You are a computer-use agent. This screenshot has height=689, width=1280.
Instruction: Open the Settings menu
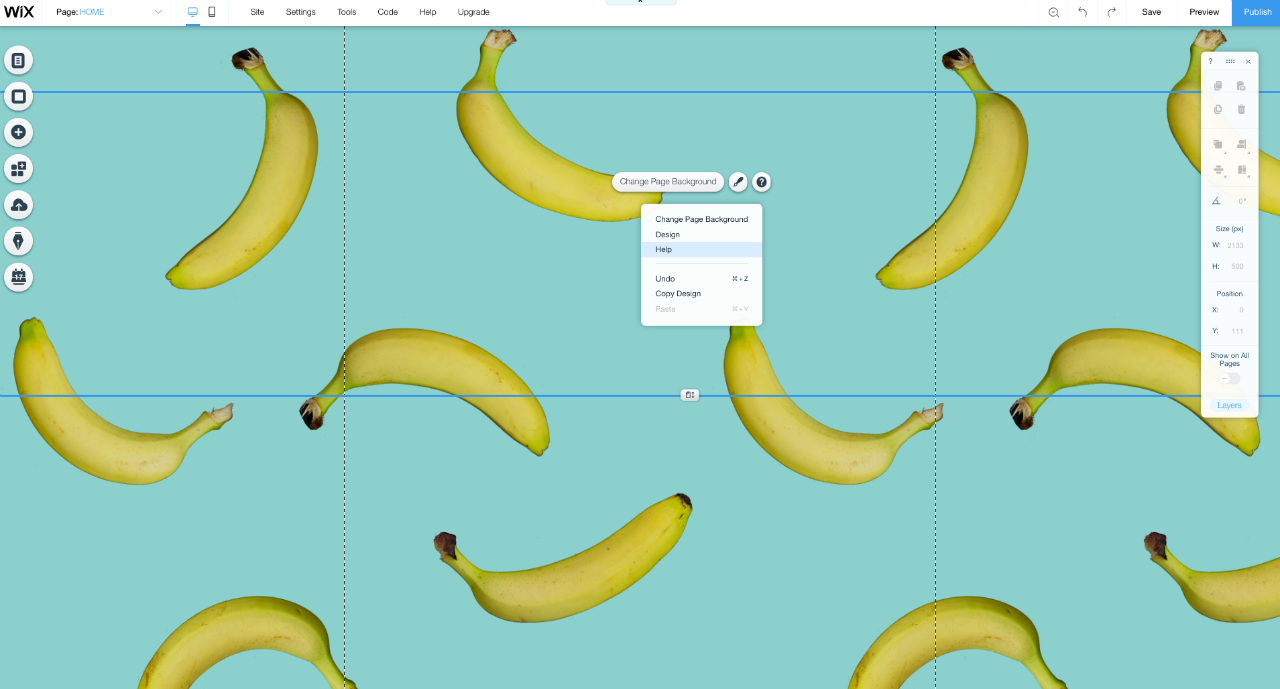pos(300,12)
